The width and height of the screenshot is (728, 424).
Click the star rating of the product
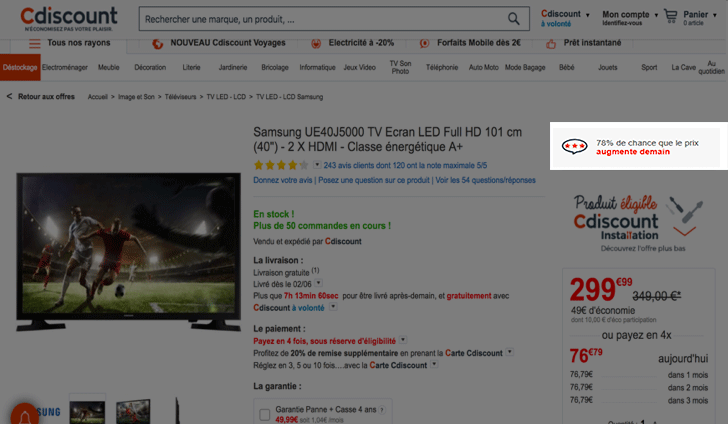281,165
